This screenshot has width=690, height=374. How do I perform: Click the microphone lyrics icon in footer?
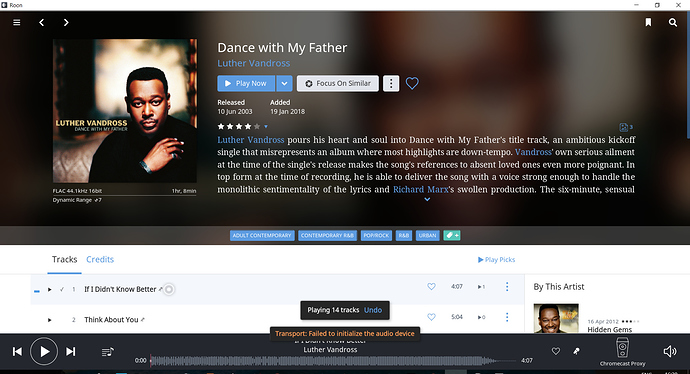pyautogui.click(x=576, y=351)
